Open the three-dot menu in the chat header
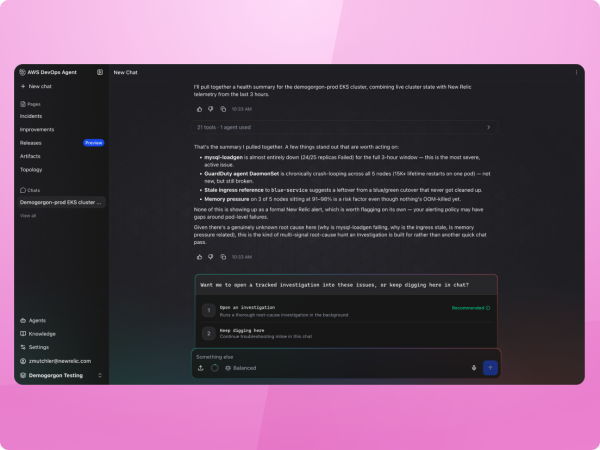This screenshot has height=450, width=600. [x=576, y=72]
